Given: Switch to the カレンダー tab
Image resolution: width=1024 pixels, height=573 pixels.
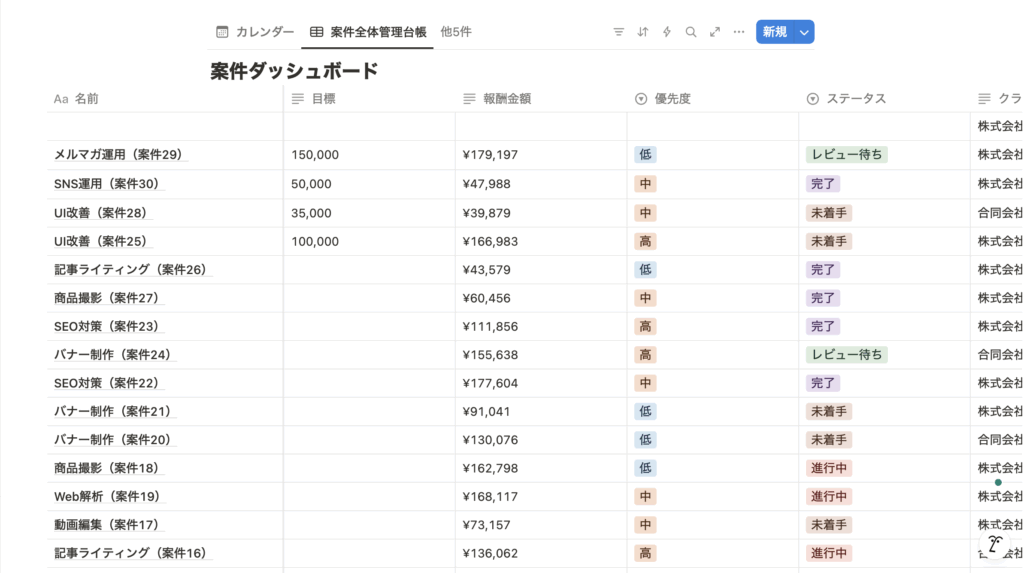Looking at the screenshot, I should click(x=264, y=32).
